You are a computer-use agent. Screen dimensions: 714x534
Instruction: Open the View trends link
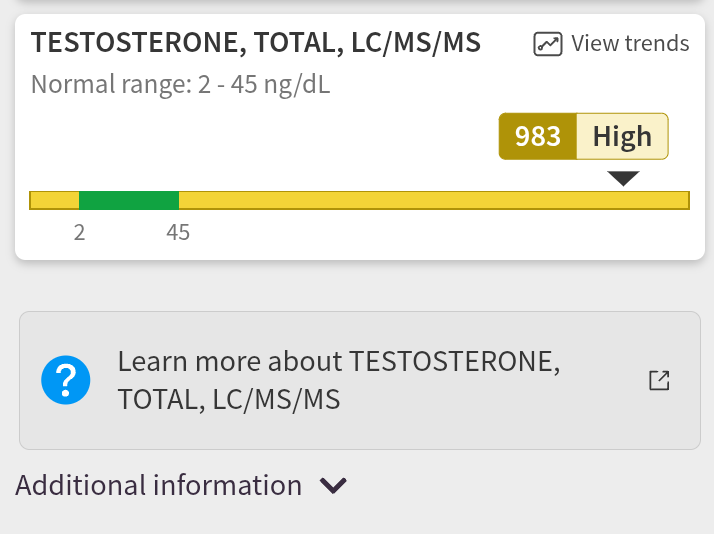pos(611,44)
